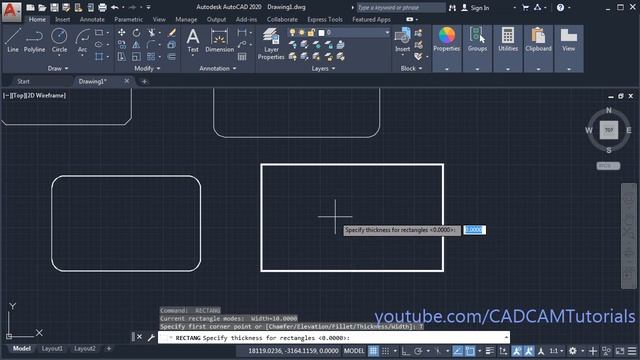This screenshot has width=640, height=360.
Task: Click the Array tool icon
Action: [151, 56]
